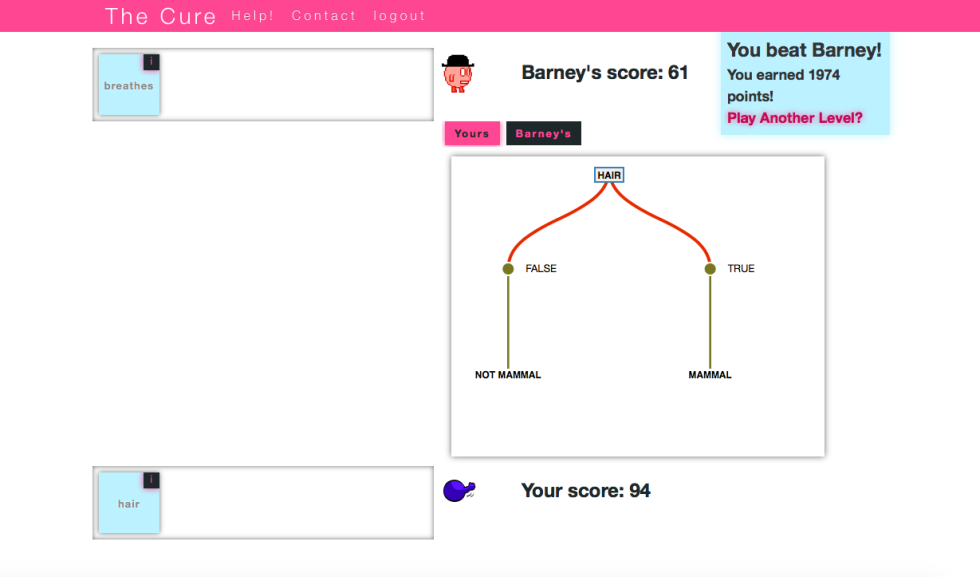Viewport: 980px width, 577px height.
Task: Click The Cure site title
Action: [160, 16]
